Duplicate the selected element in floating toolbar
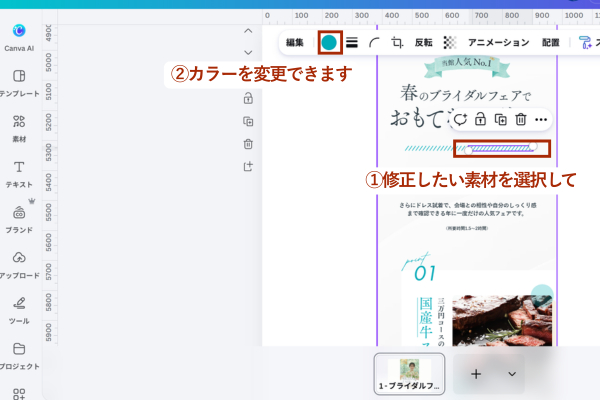The width and height of the screenshot is (600, 400). click(501, 119)
